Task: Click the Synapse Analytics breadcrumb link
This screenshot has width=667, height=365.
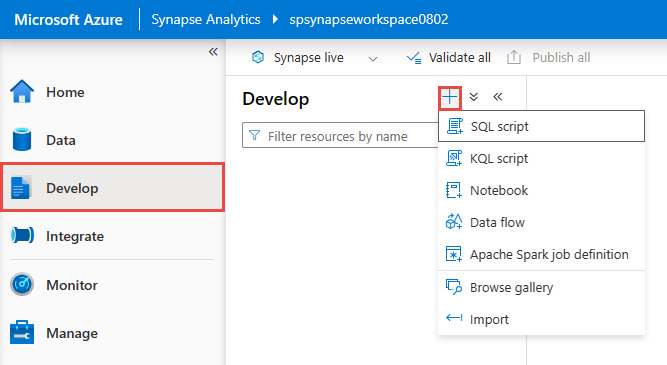Action: tap(206, 20)
